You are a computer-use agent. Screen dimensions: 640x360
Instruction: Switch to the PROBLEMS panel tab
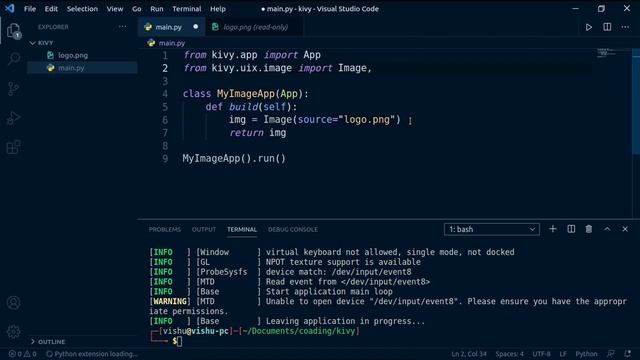point(164,229)
